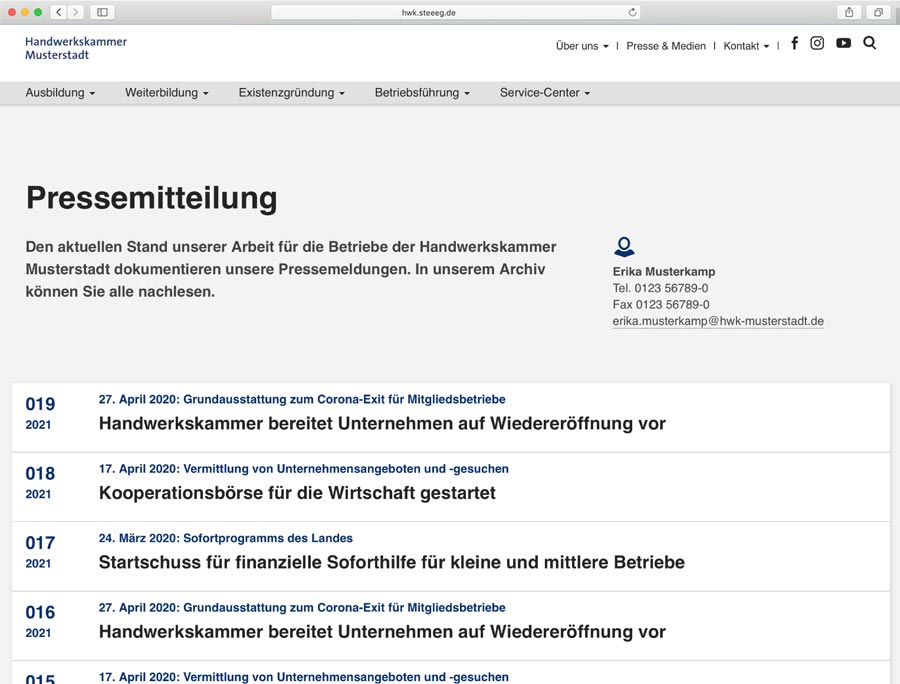Viewport: 900px width, 684px height.
Task: Open the Instagram icon link
Action: [817, 43]
